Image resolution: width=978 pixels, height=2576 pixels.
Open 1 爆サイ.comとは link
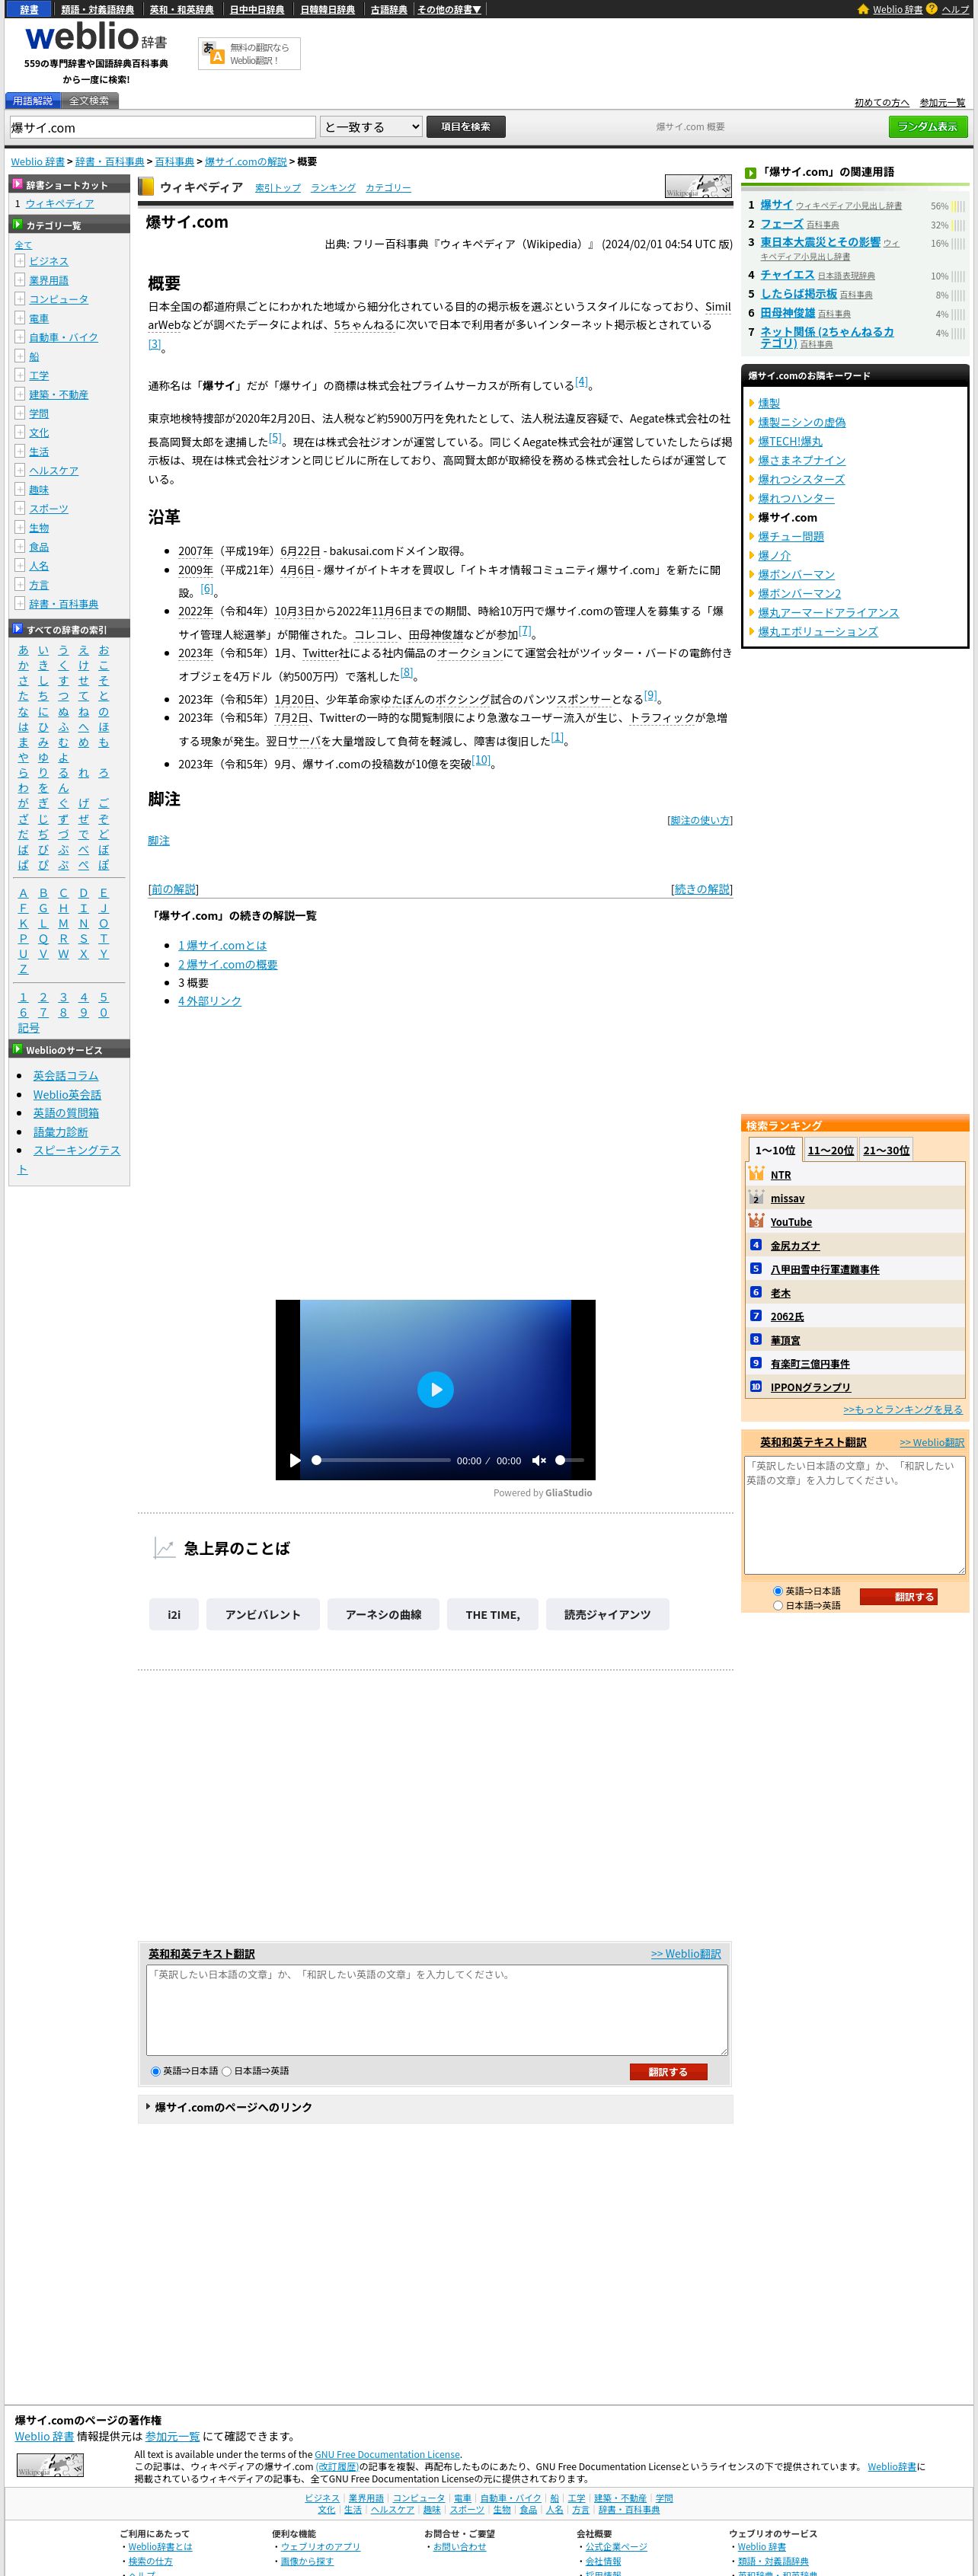click(x=222, y=945)
